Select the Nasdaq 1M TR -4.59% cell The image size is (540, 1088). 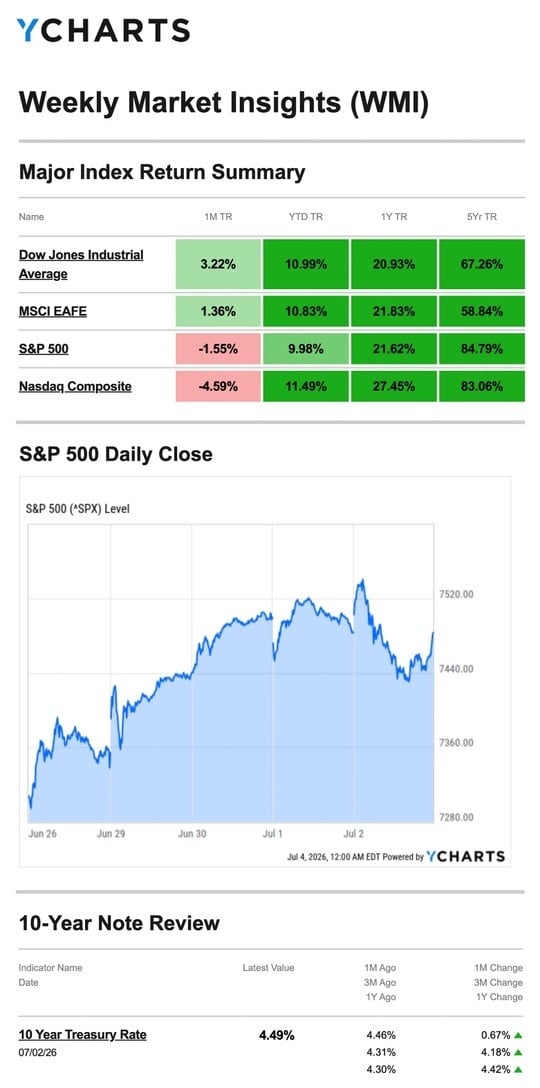coord(219,386)
